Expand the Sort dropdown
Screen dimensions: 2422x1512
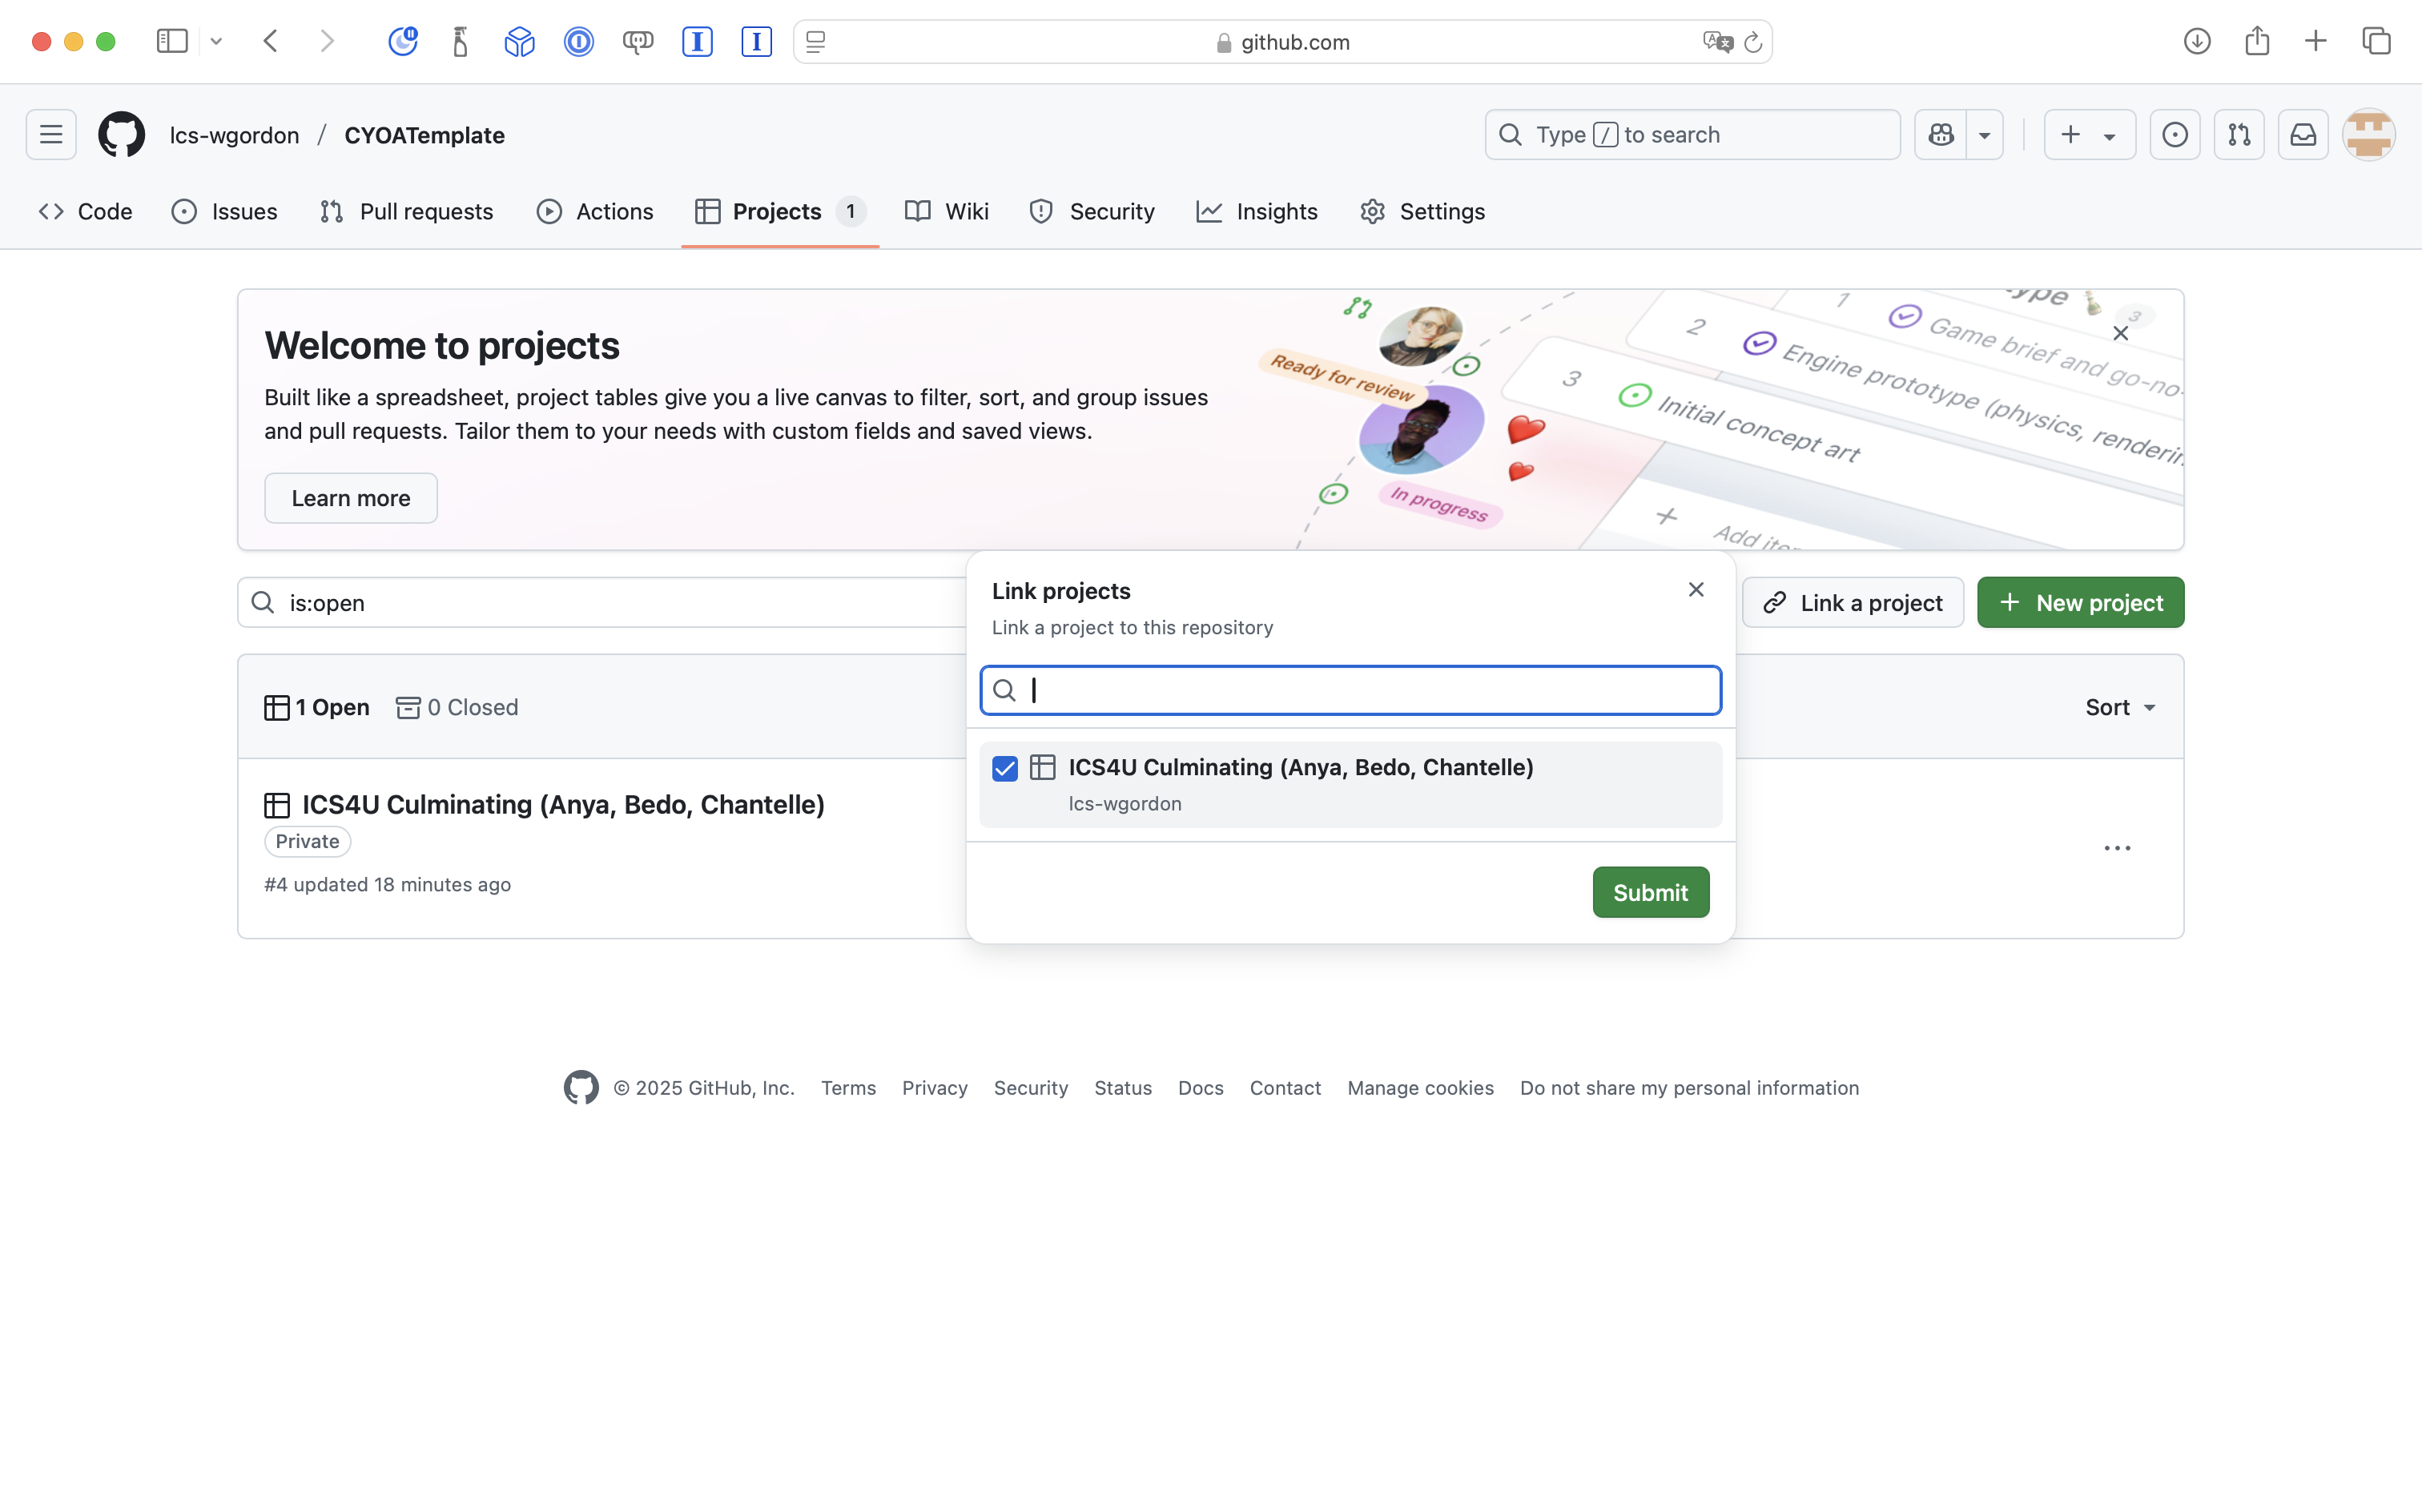[x=2119, y=707]
